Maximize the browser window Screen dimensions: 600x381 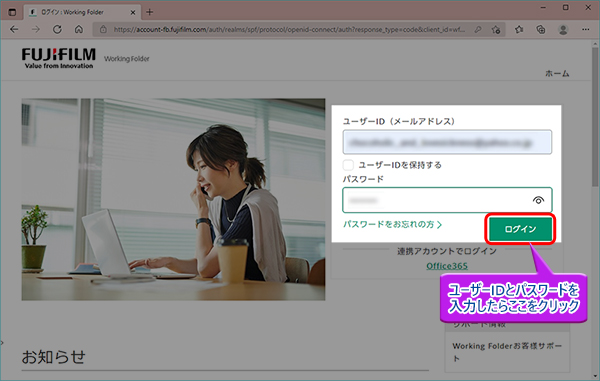click(566, 8)
